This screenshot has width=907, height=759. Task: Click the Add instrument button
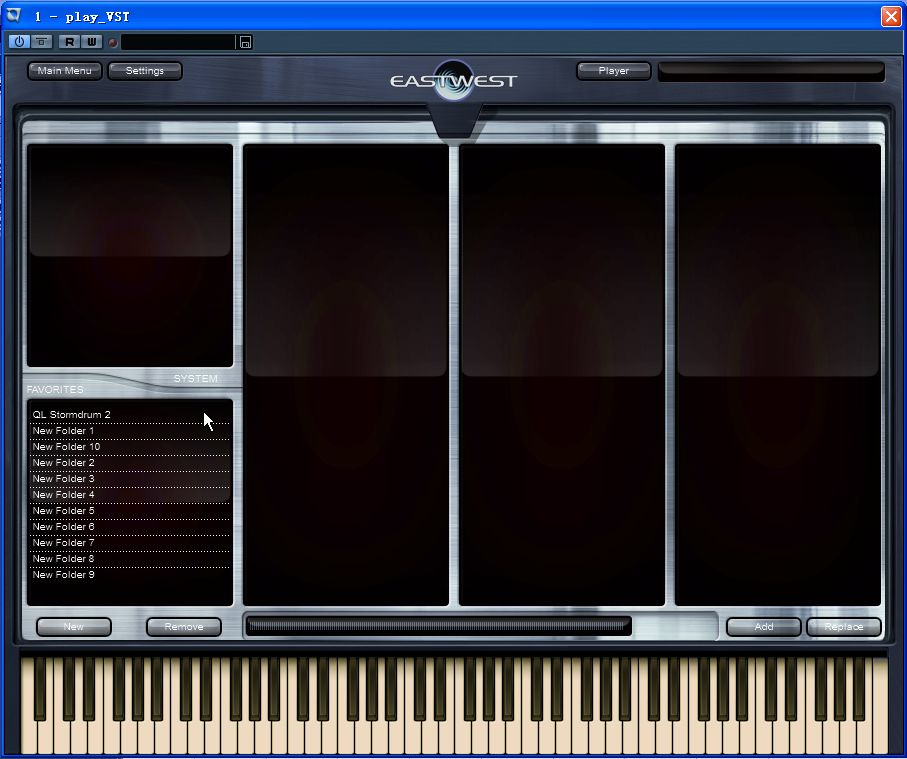pos(764,627)
